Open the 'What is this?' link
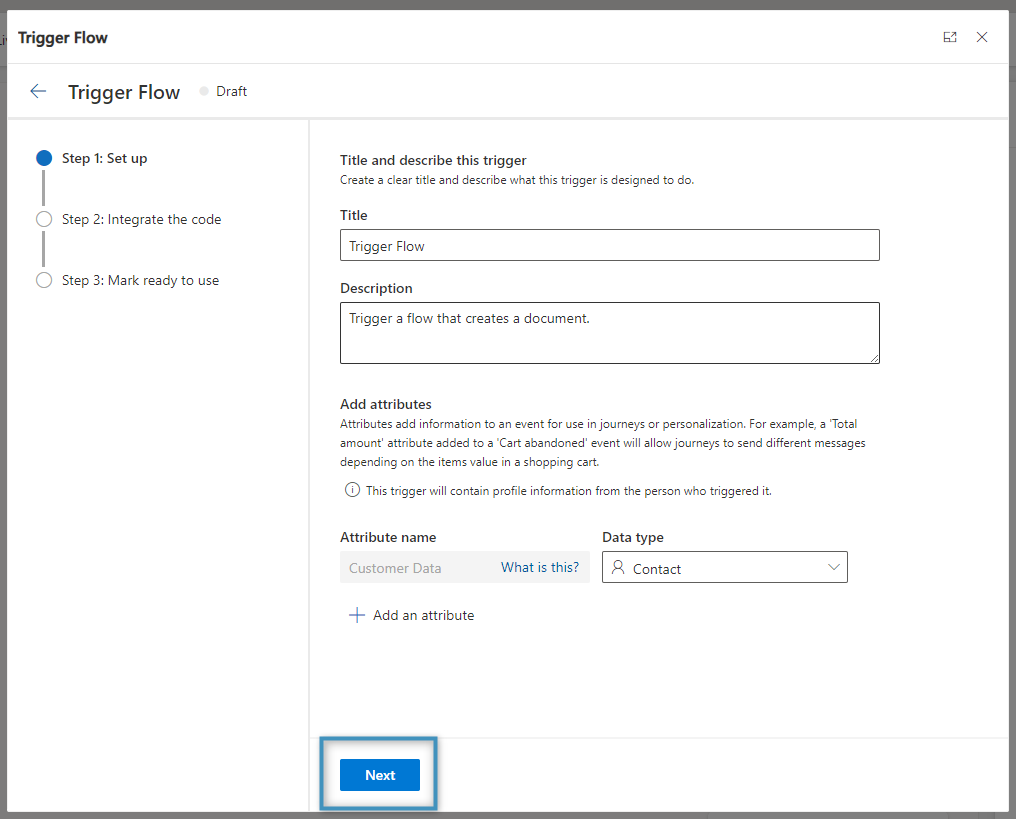1016x819 pixels. coord(540,568)
